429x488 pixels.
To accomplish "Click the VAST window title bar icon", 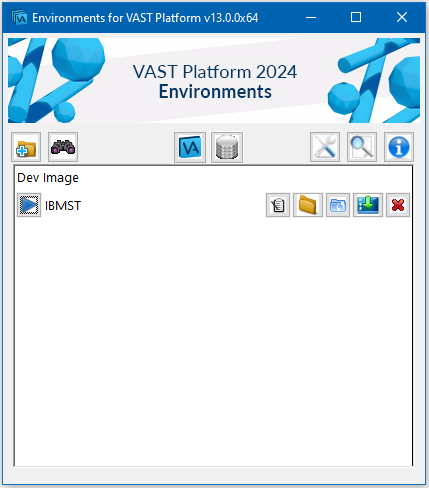I will 19,17.
